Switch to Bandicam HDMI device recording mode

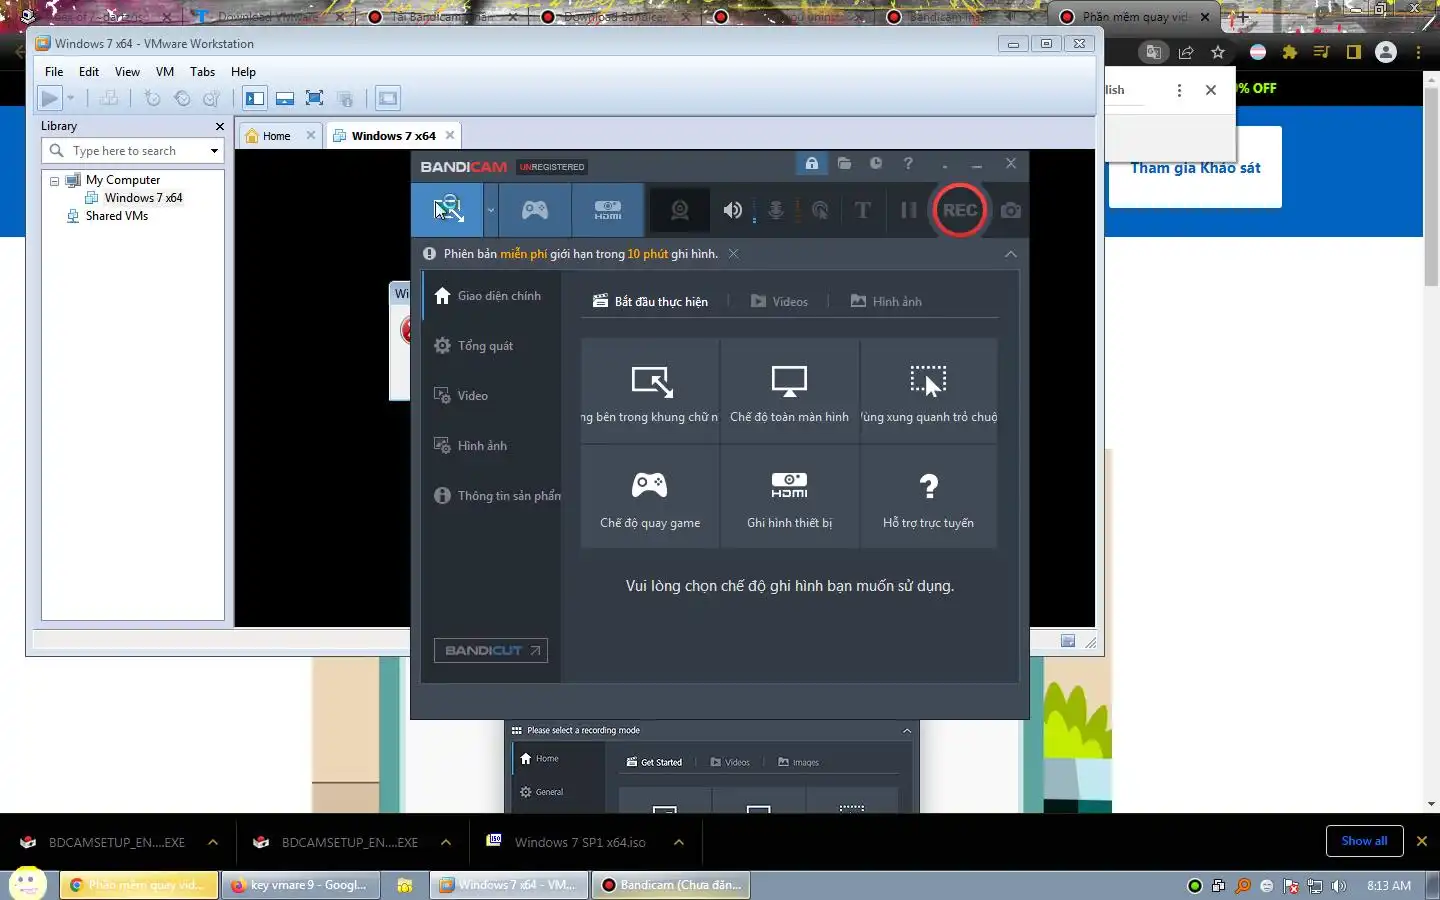(608, 210)
